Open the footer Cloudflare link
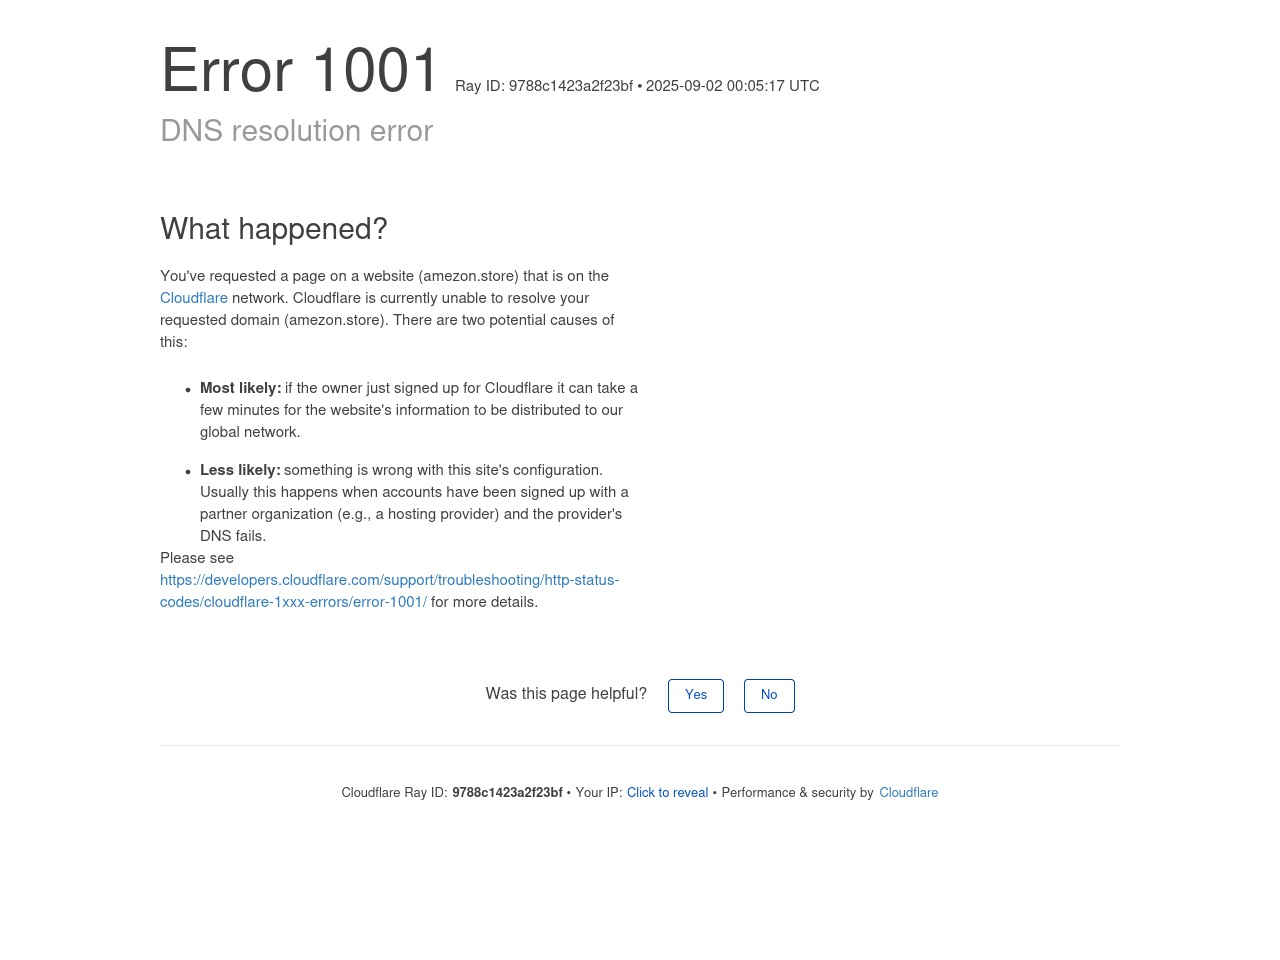Image resolution: width=1280 pixels, height=960 pixels. point(909,793)
